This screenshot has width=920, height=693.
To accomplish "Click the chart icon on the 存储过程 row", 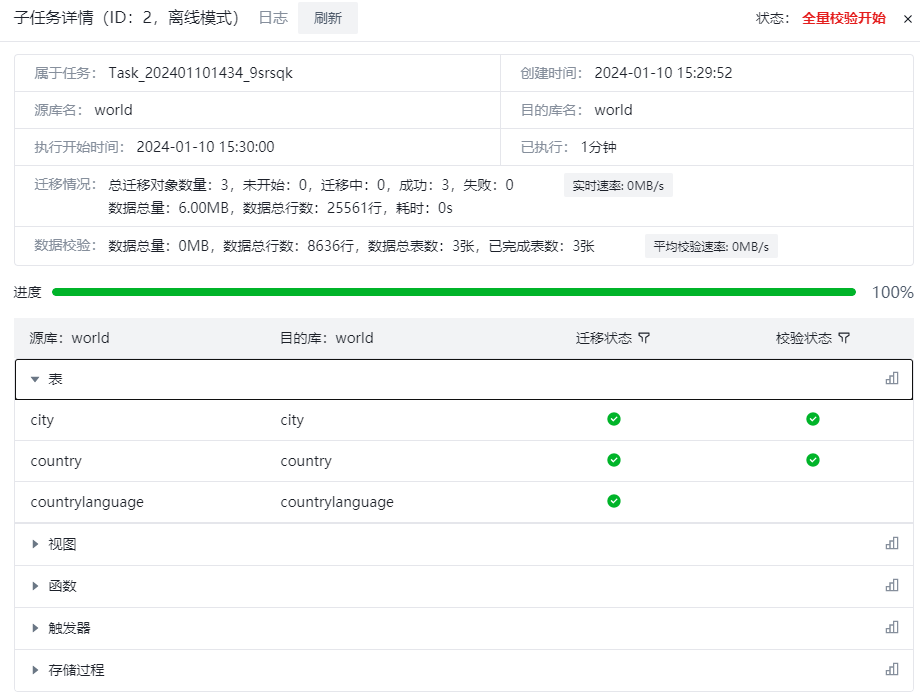I will click(891, 669).
